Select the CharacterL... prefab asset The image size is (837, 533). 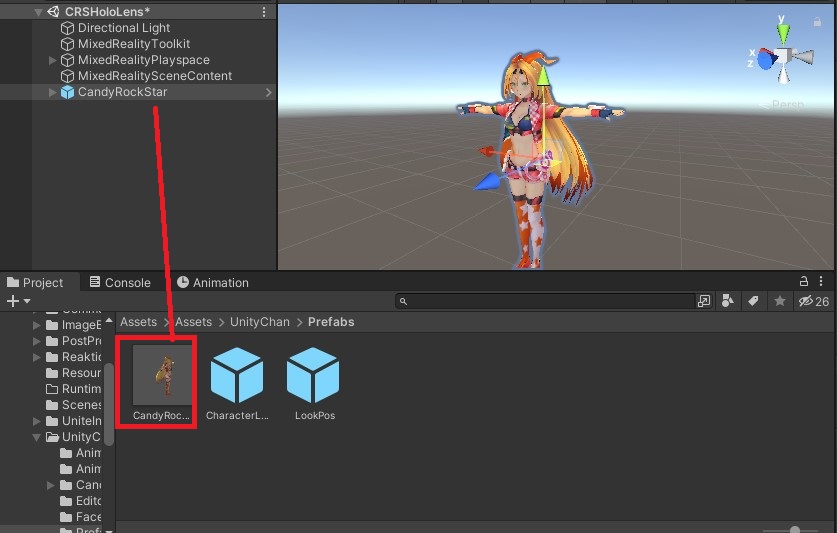point(237,383)
